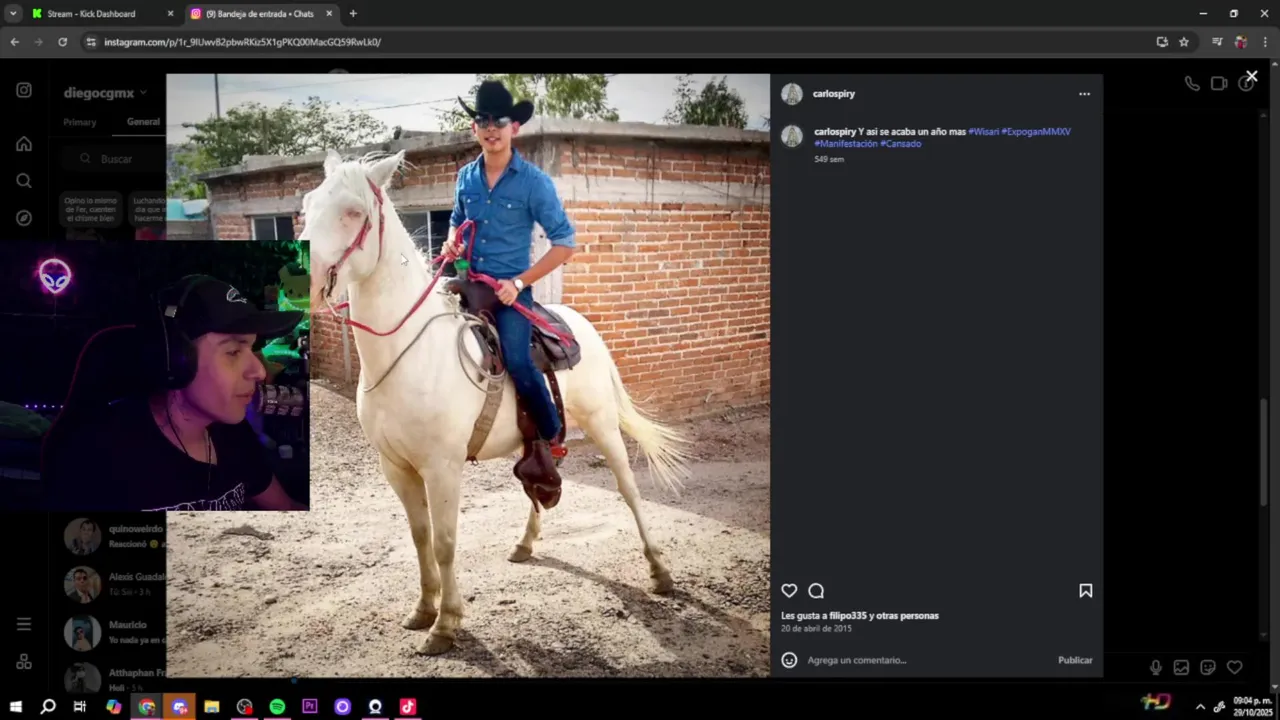Show hidden system tray icons
The height and width of the screenshot is (720, 1280).
pyautogui.click(x=1200, y=707)
